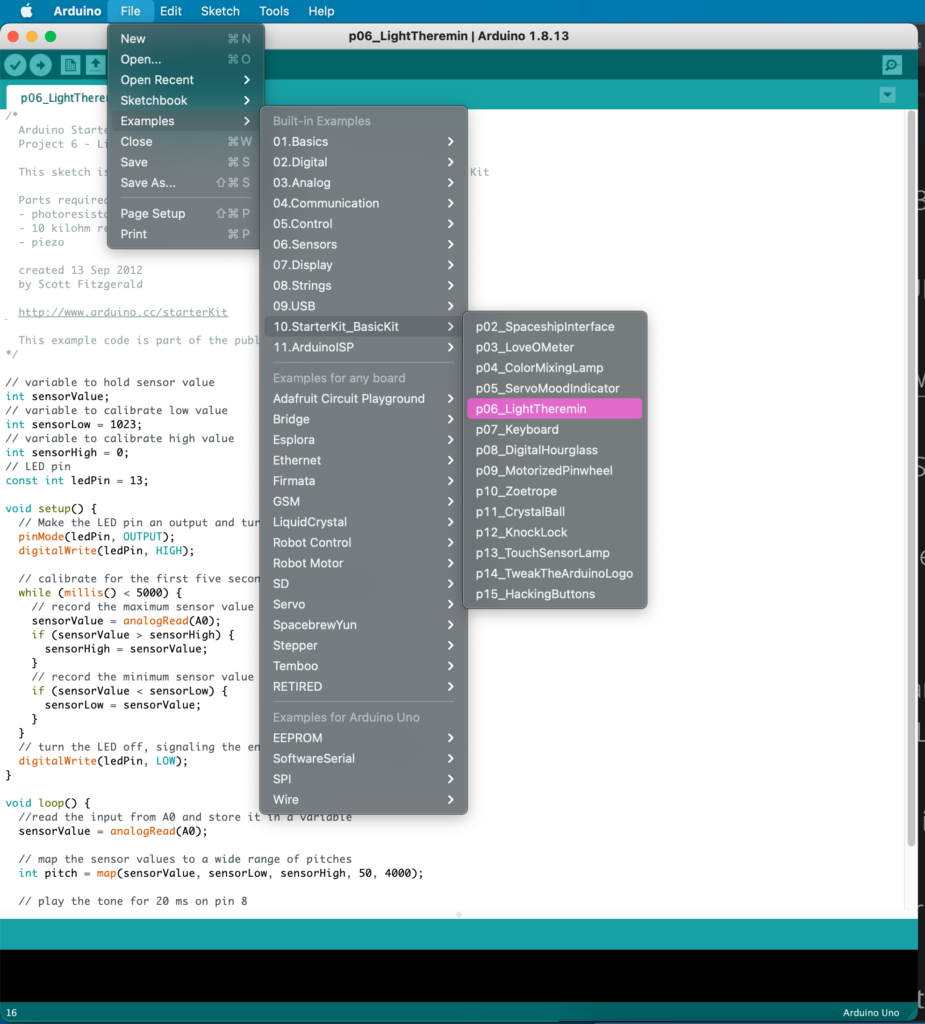Expand the Wire examples submenu
The height and width of the screenshot is (1024, 925).
pyautogui.click(x=363, y=799)
